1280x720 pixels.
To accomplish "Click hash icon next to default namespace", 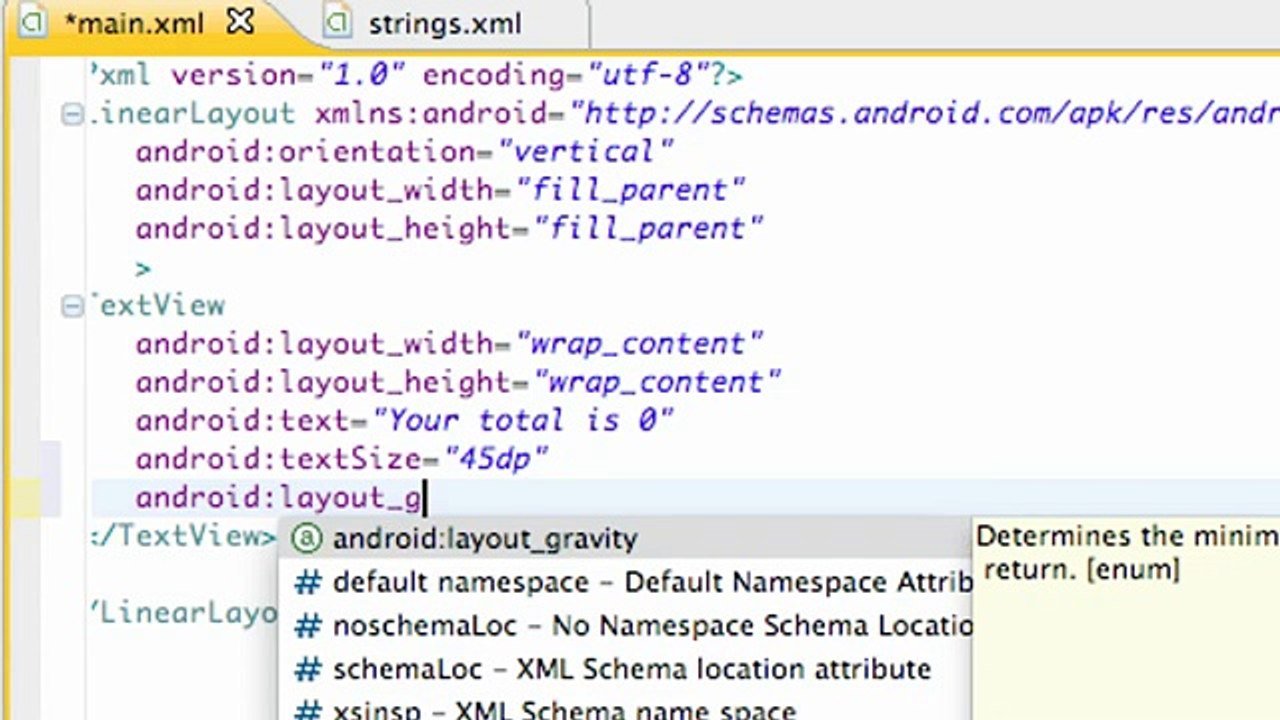I will point(308,582).
